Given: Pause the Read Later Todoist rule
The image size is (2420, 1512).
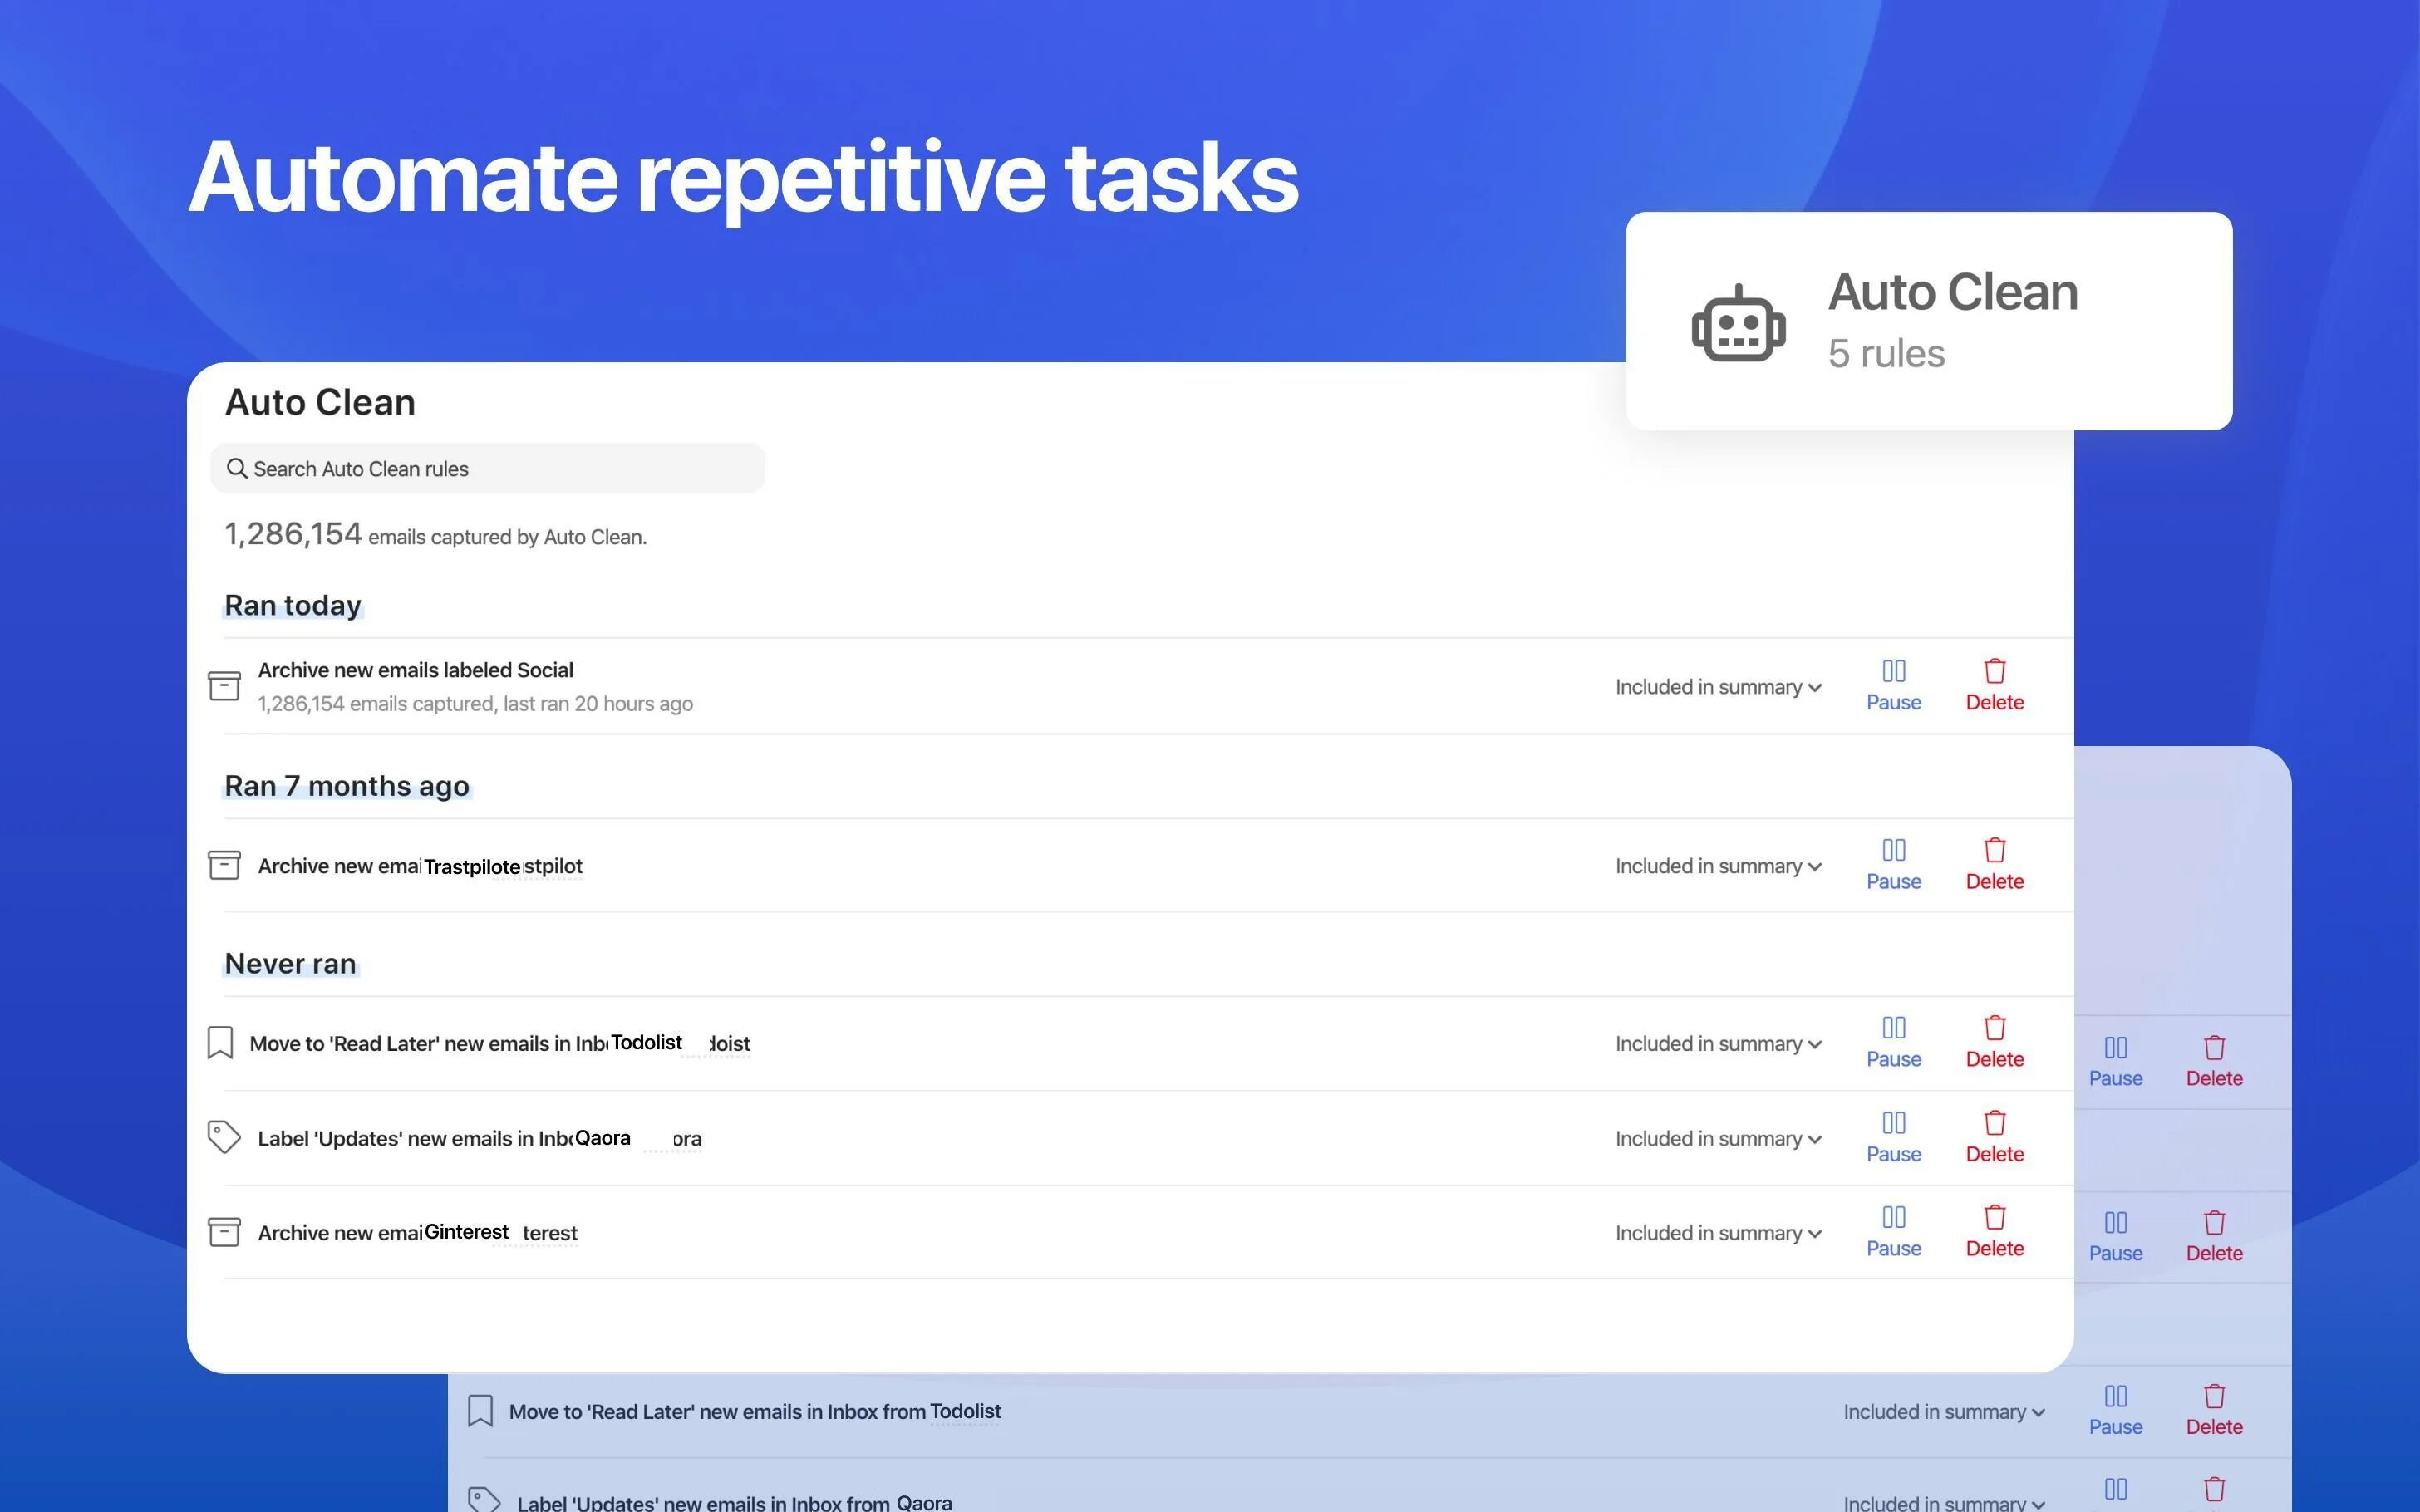Looking at the screenshot, I should click(x=1893, y=1042).
